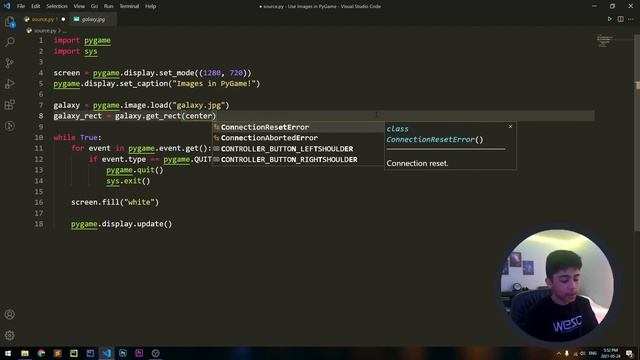Open File Explorer from the taskbar
This screenshot has height=360, width=640.
[x=25, y=353]
